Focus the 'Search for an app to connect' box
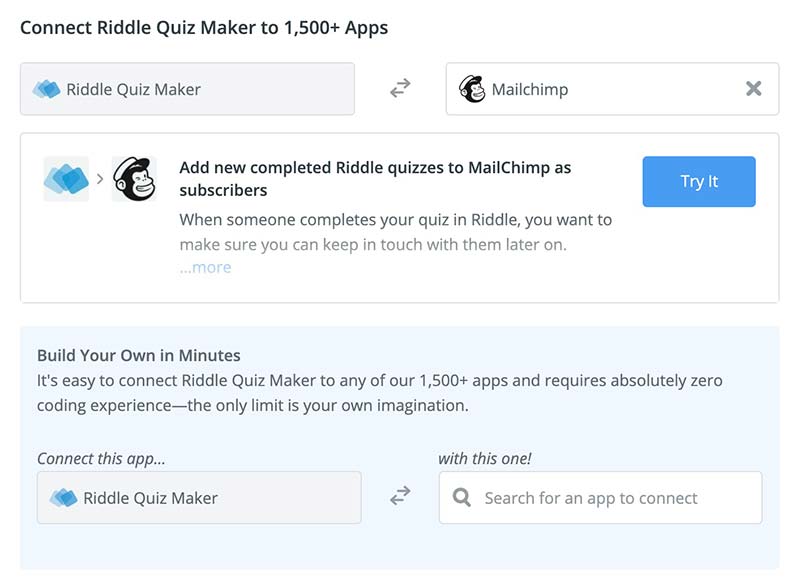This screenshot has width=800, height=587. [601, 498]
